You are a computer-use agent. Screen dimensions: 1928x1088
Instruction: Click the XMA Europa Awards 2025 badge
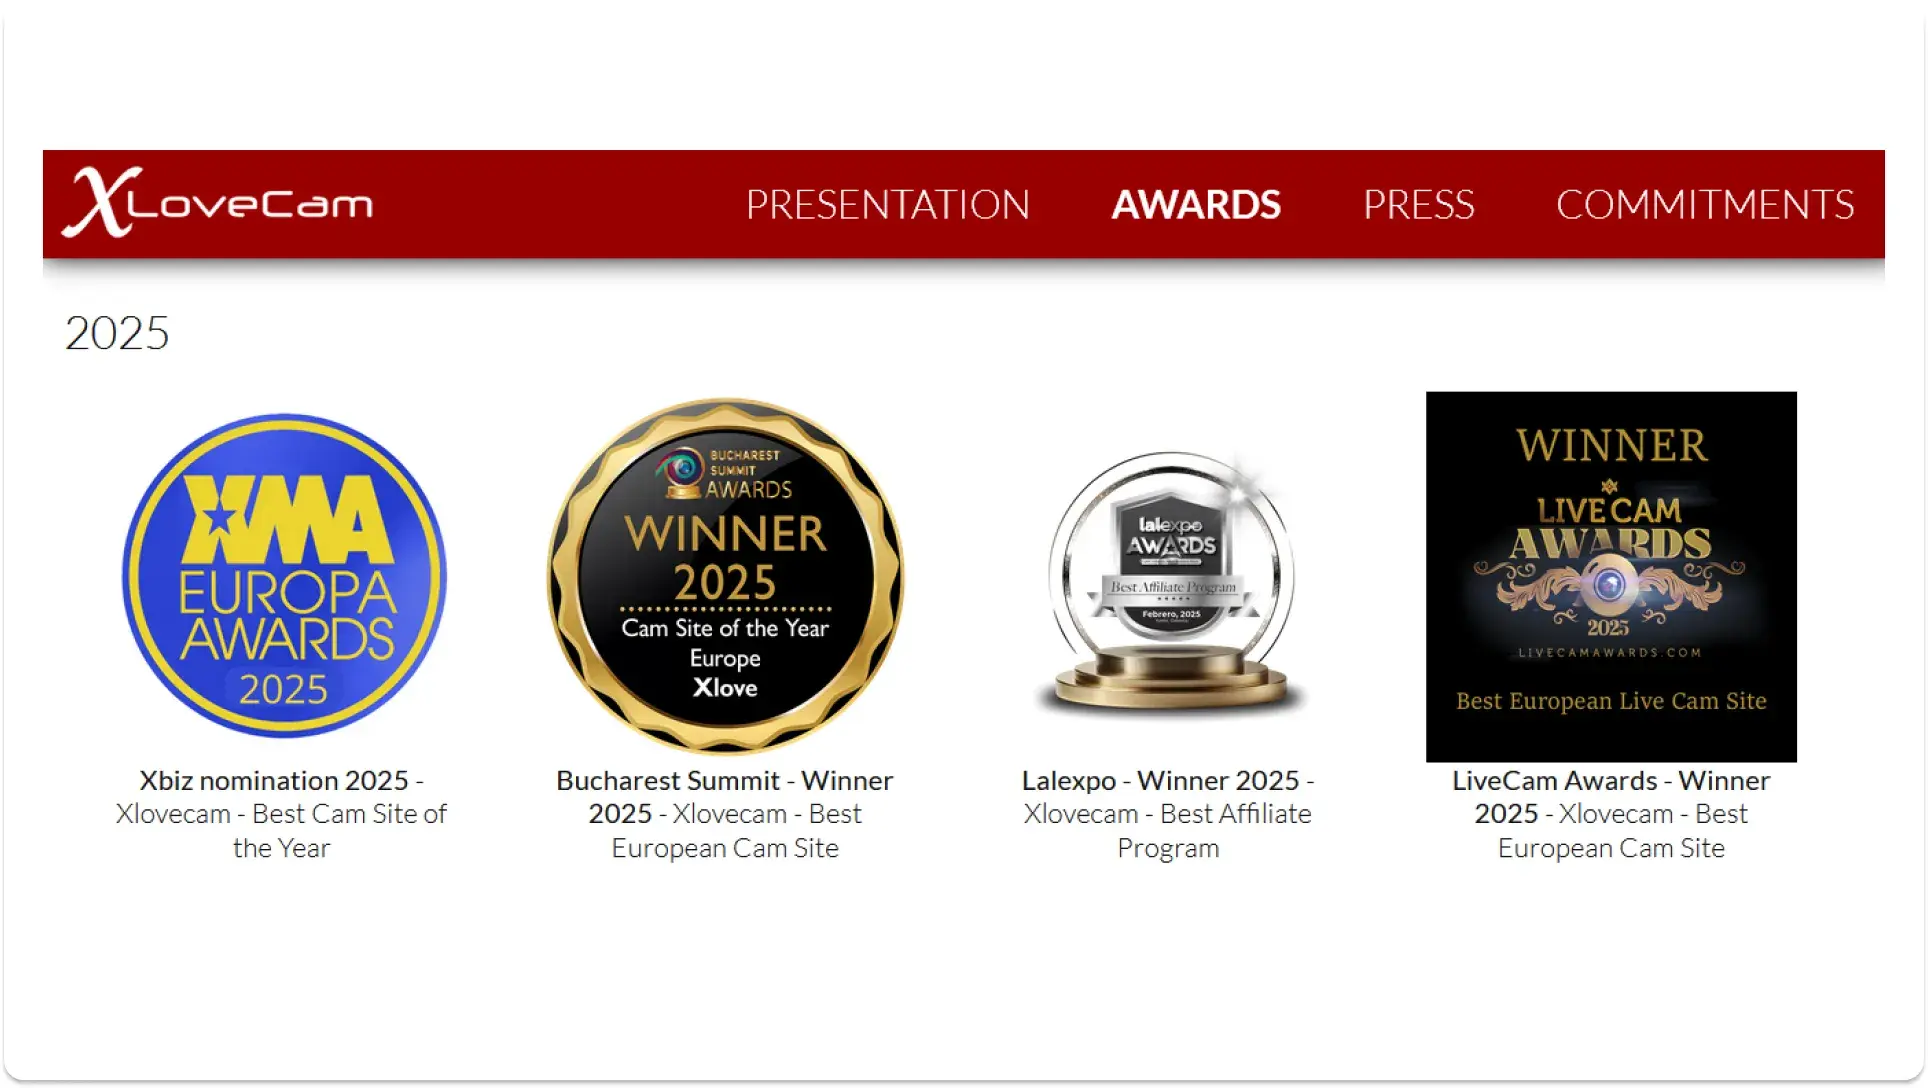click(284, 576)
